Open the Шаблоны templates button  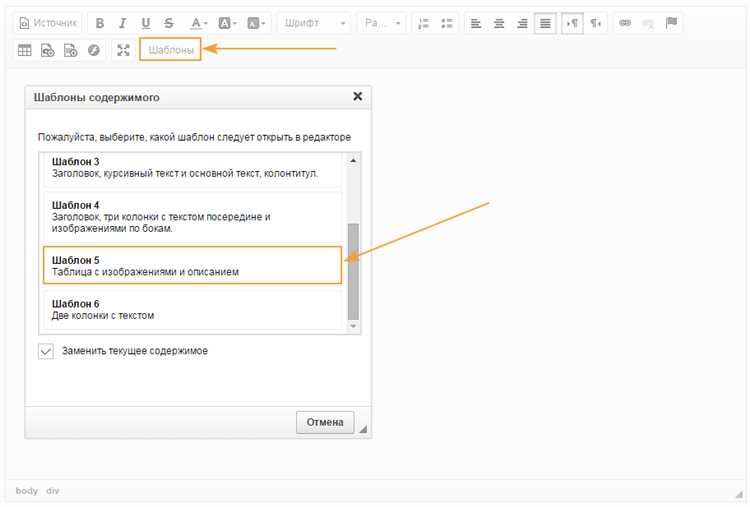click(171, 50)
